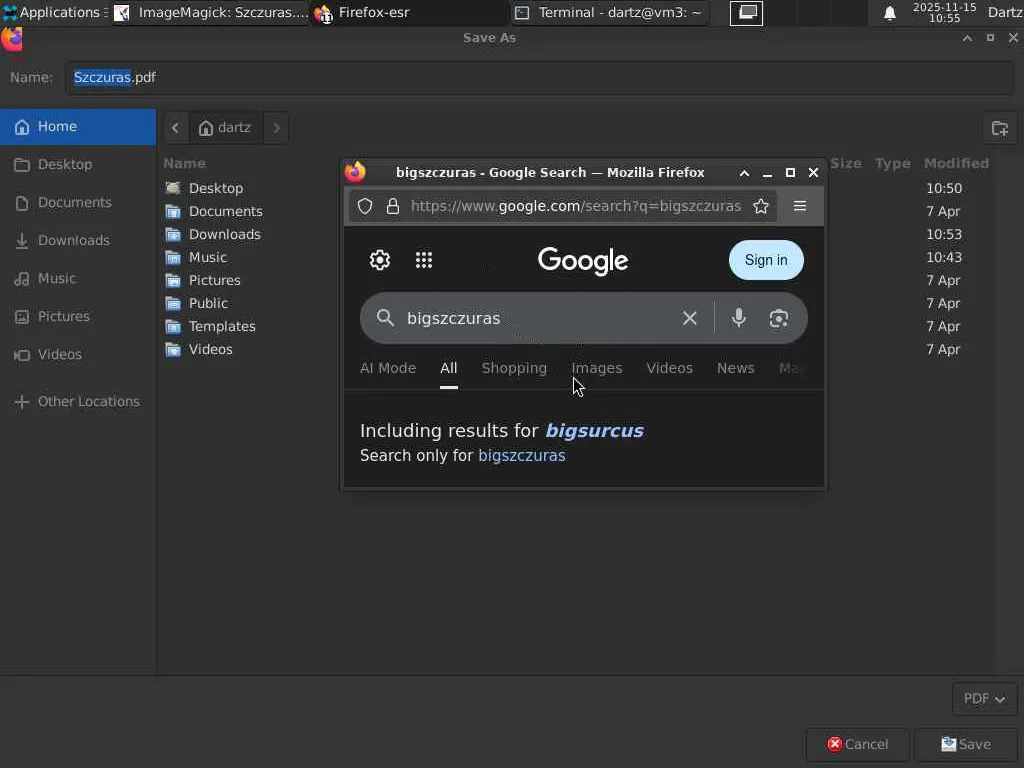Show site security padlock info
This screenshot has width=1024, height=768.
(x=392, y=206)
